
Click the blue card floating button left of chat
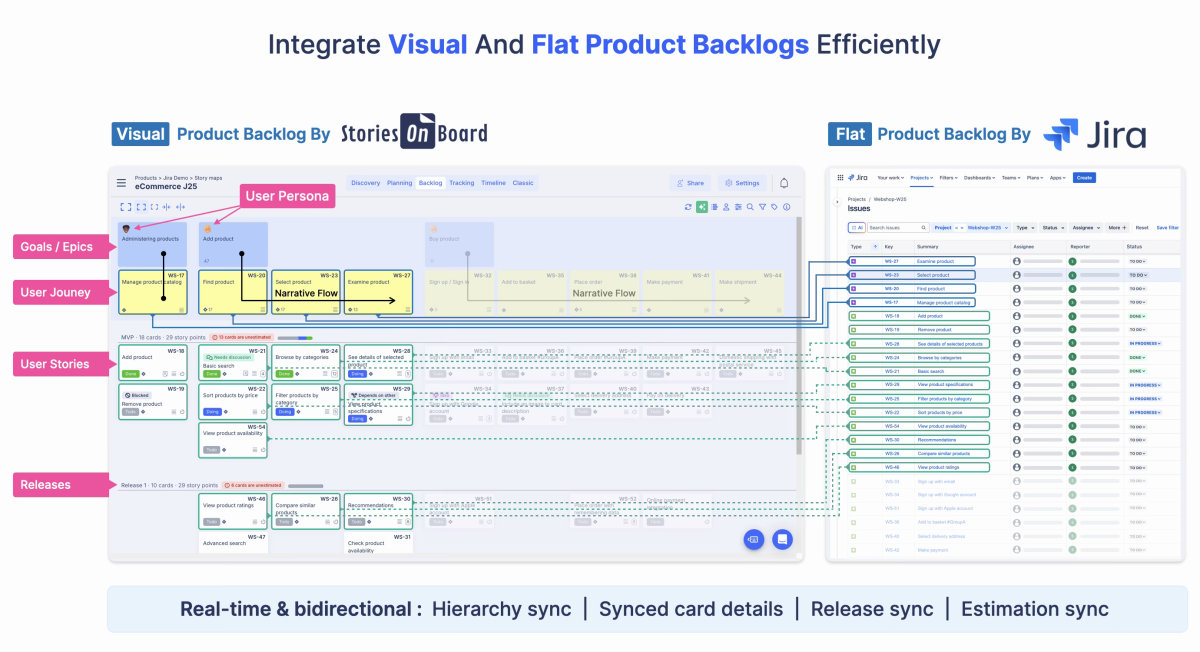pos(754,539)
